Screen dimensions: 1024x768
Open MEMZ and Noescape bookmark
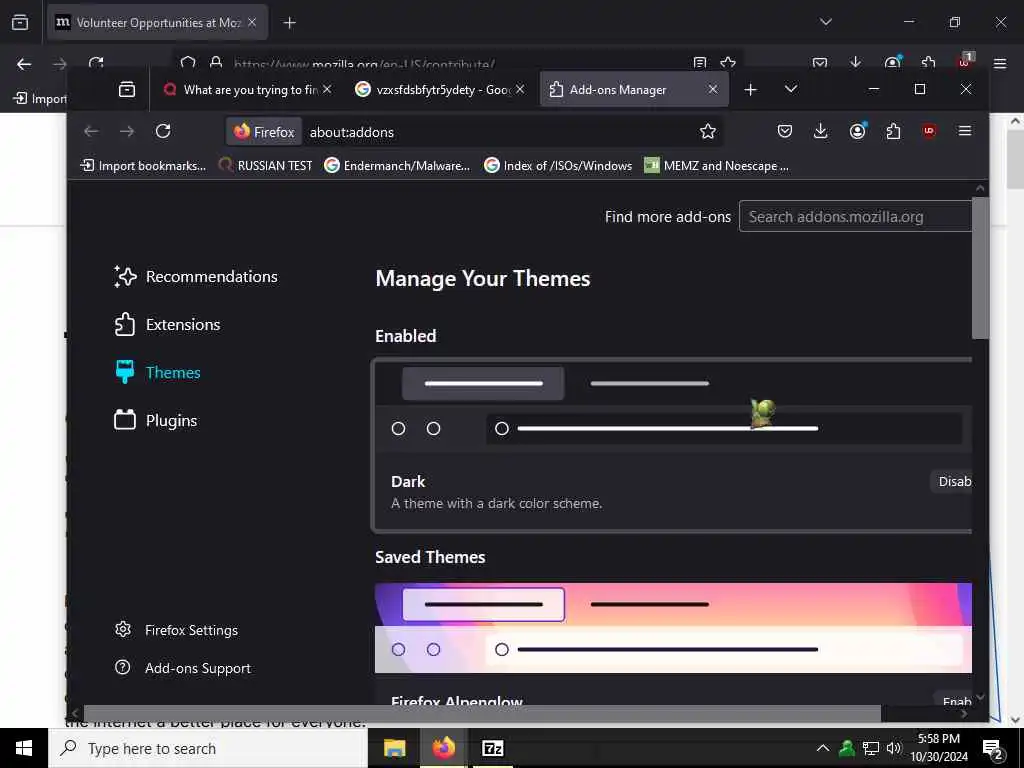point(716,166)
